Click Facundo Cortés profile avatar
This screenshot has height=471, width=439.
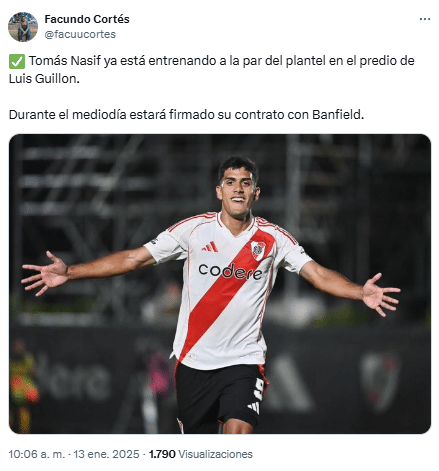[x=23, y=27]
